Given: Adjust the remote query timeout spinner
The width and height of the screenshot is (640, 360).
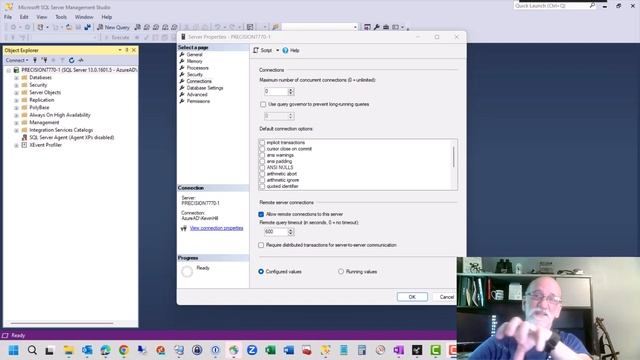Looking at the screenshot, I should 291,232.
